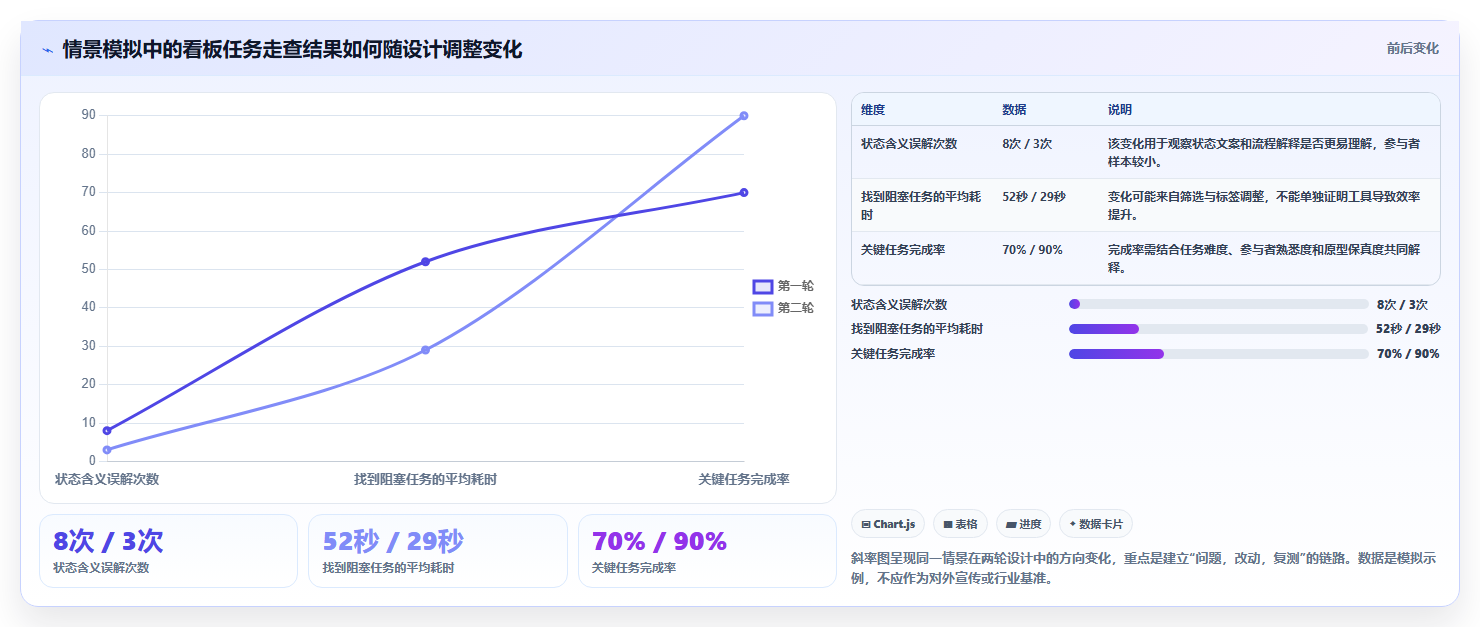This screenshot has height=627, width=1480.
Task: Click the lightning icon beside the title
Action: [x=47, y=50]
